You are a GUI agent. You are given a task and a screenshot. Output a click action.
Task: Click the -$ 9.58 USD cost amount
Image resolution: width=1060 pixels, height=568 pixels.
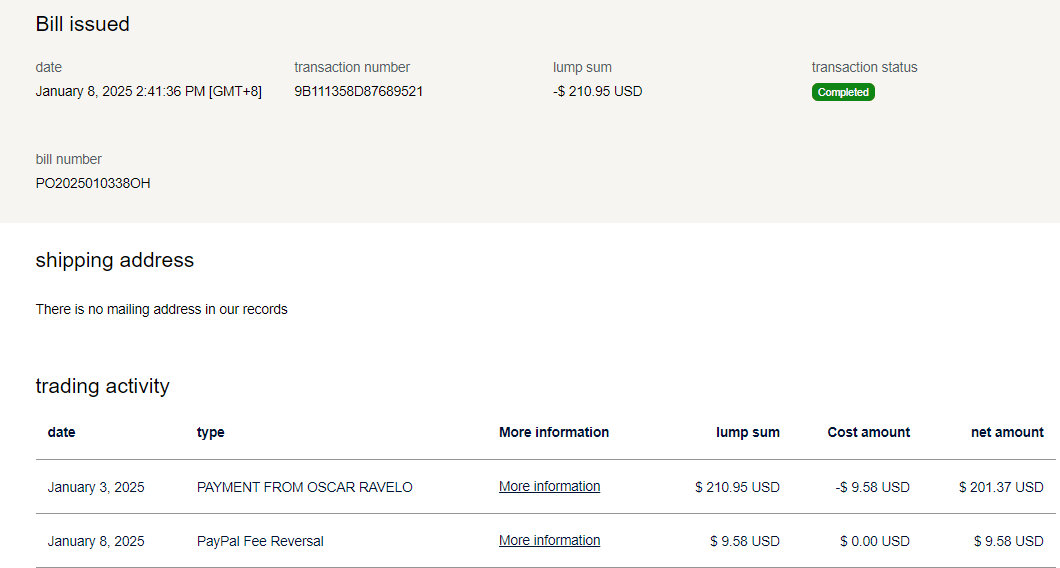872,488
